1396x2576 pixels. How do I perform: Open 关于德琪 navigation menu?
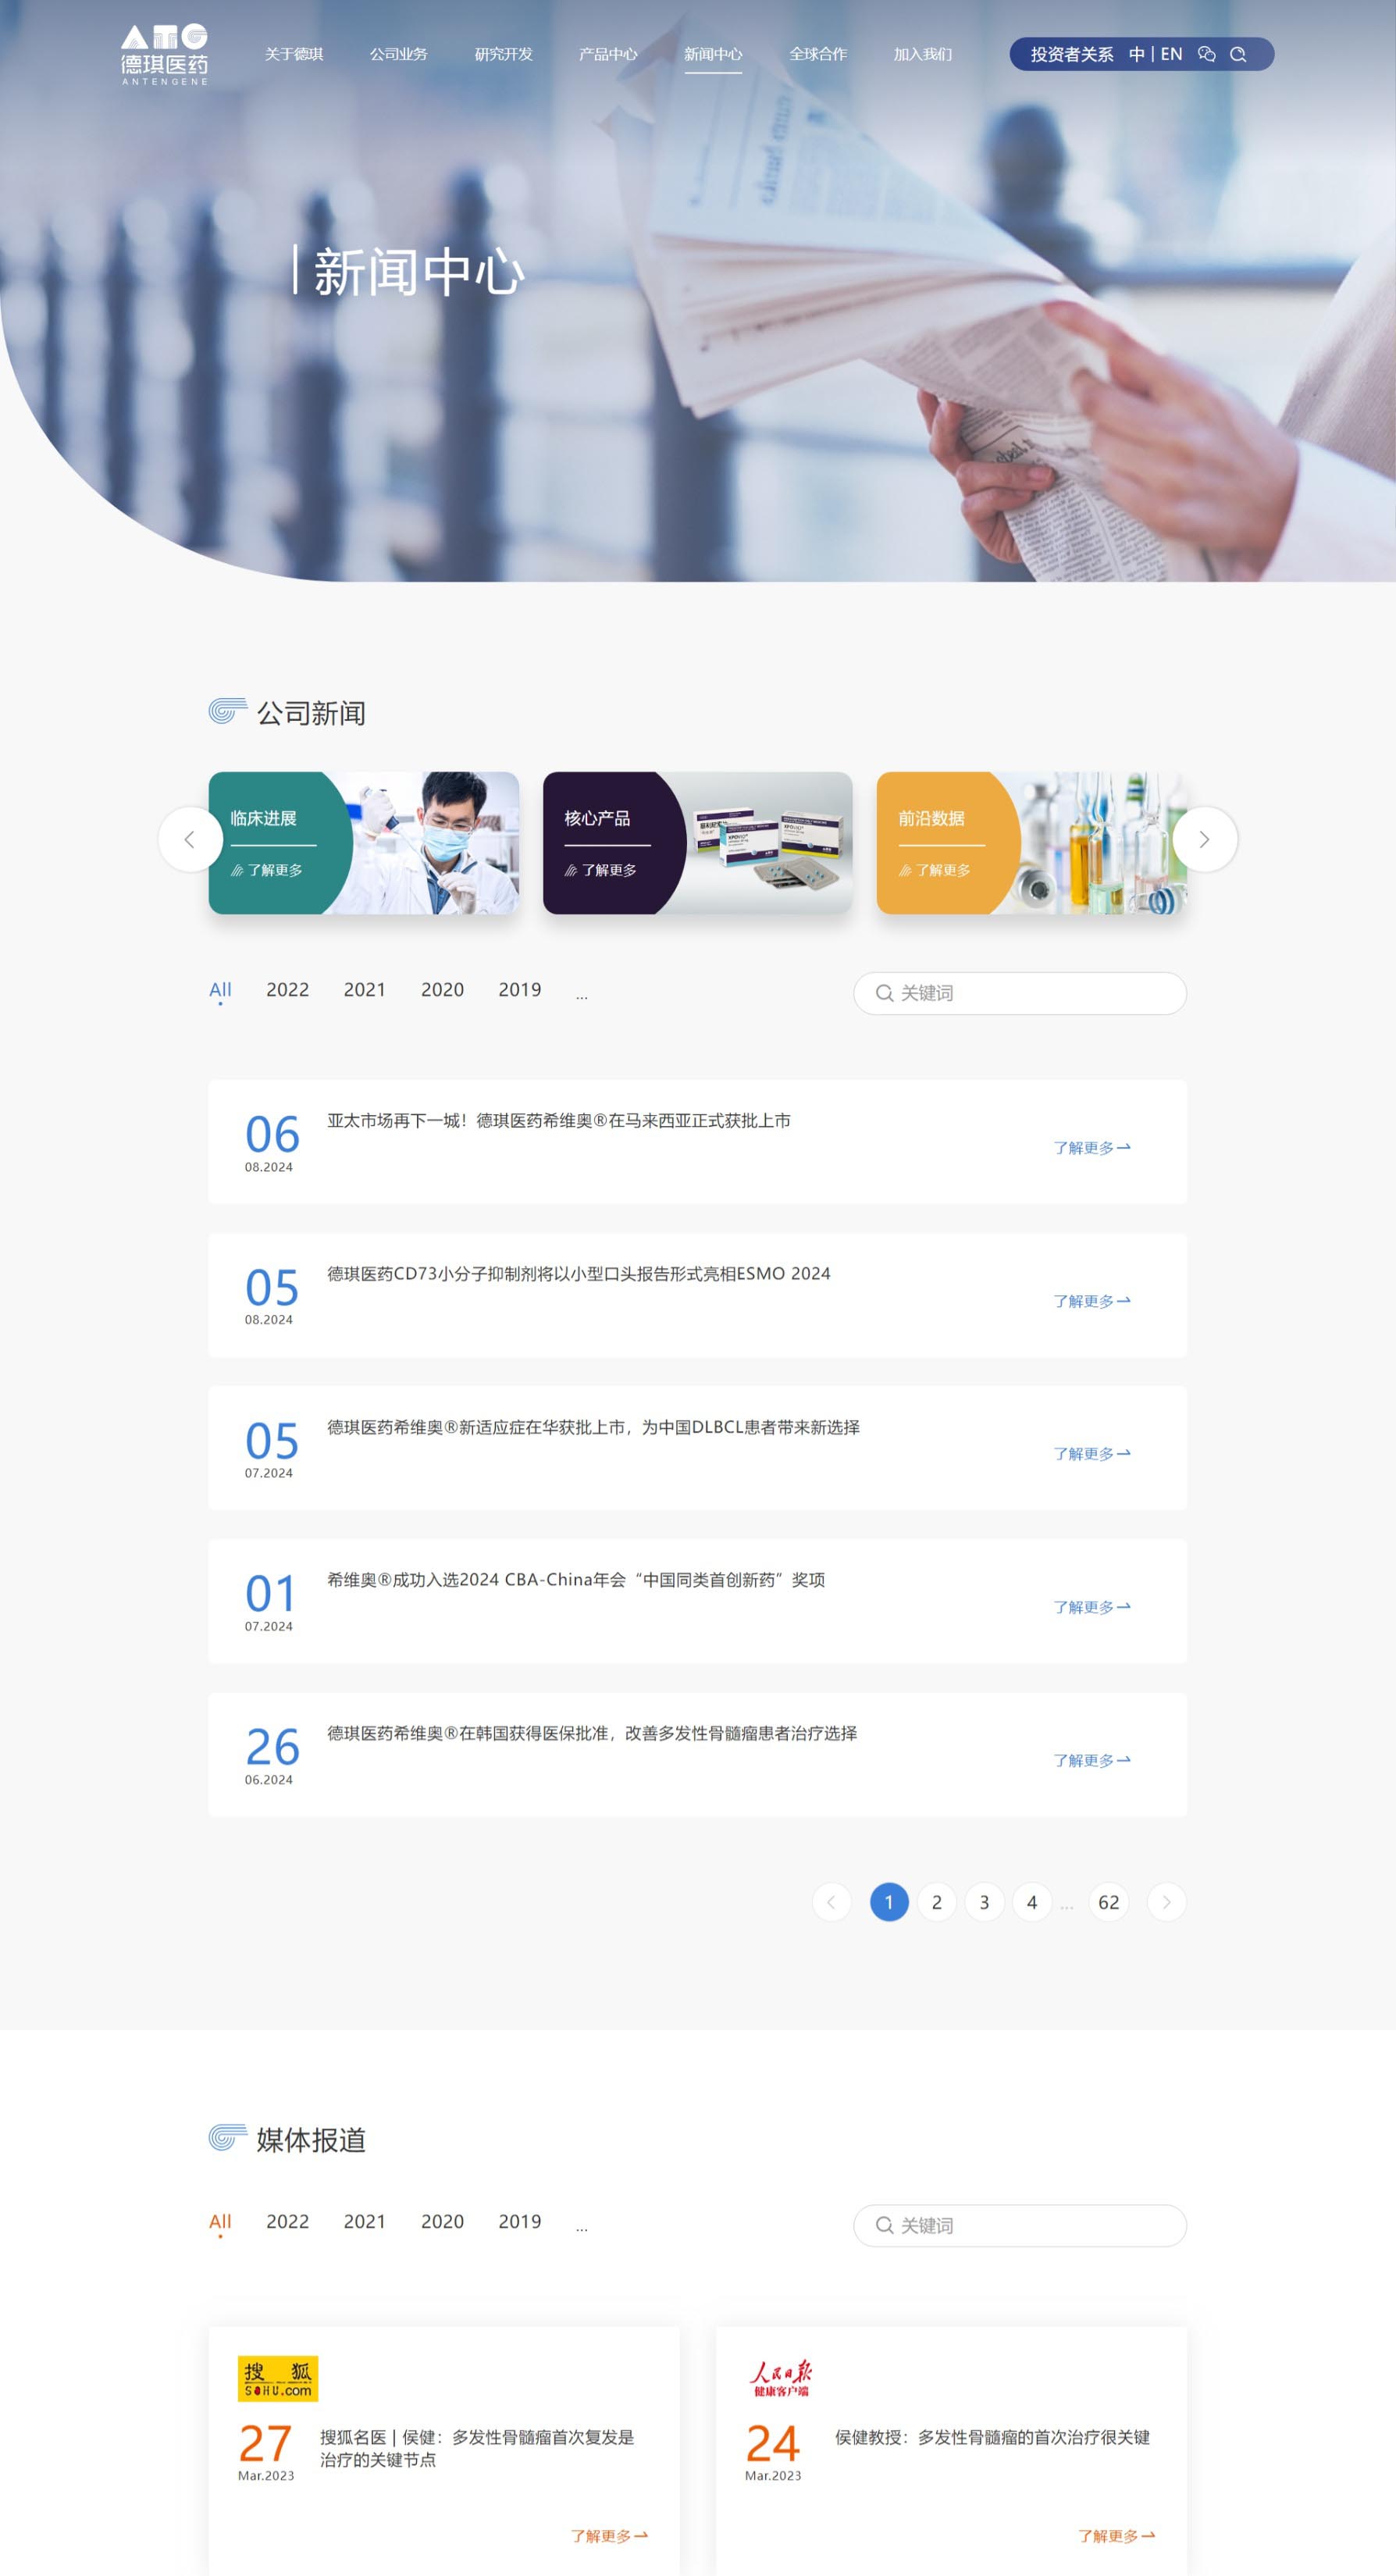coord(294,54)
